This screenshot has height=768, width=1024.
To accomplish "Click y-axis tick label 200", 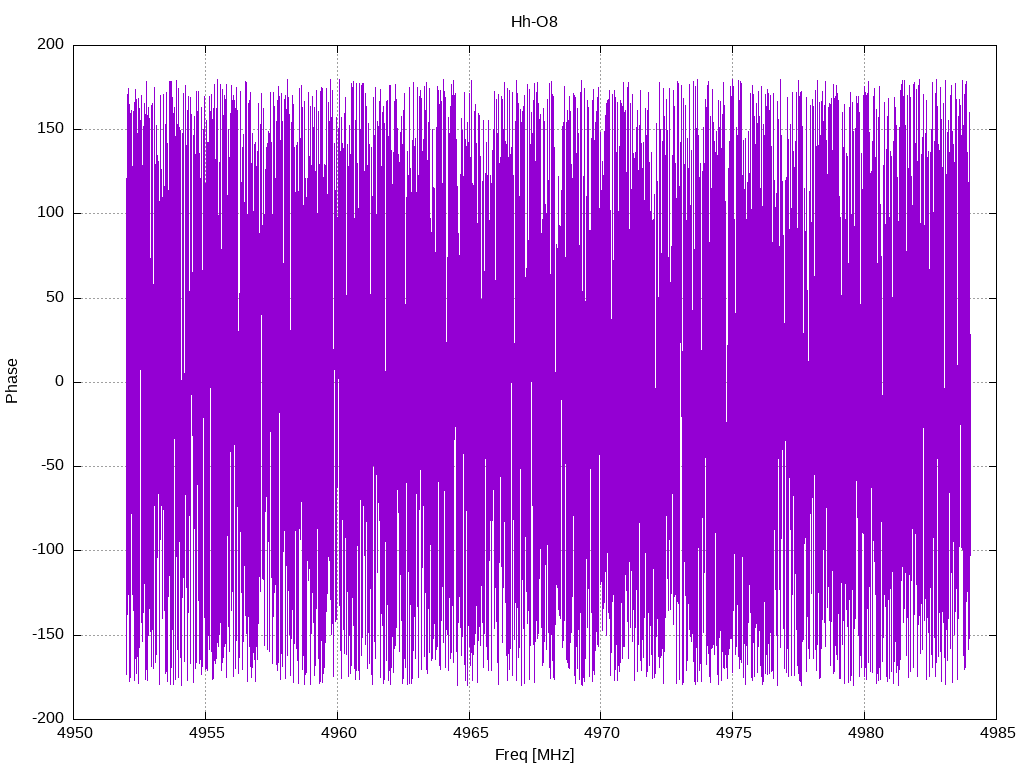I will pos(52,44).
